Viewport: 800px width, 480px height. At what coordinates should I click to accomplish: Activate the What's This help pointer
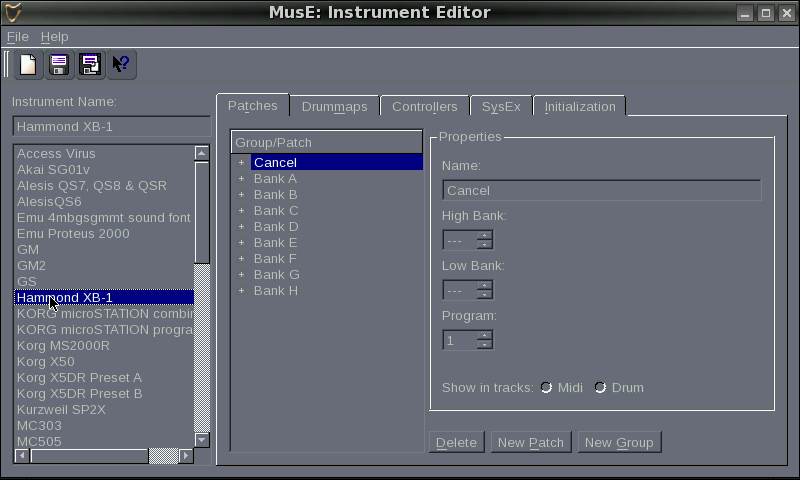(121, 65)
